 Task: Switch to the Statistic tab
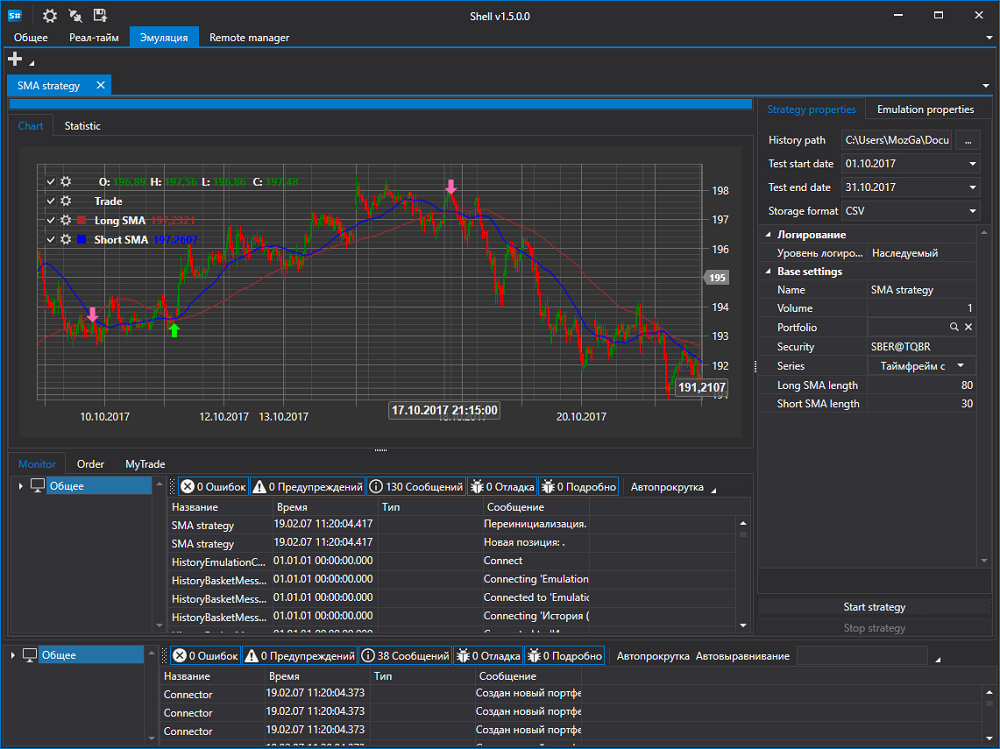[x=82, y=126]
